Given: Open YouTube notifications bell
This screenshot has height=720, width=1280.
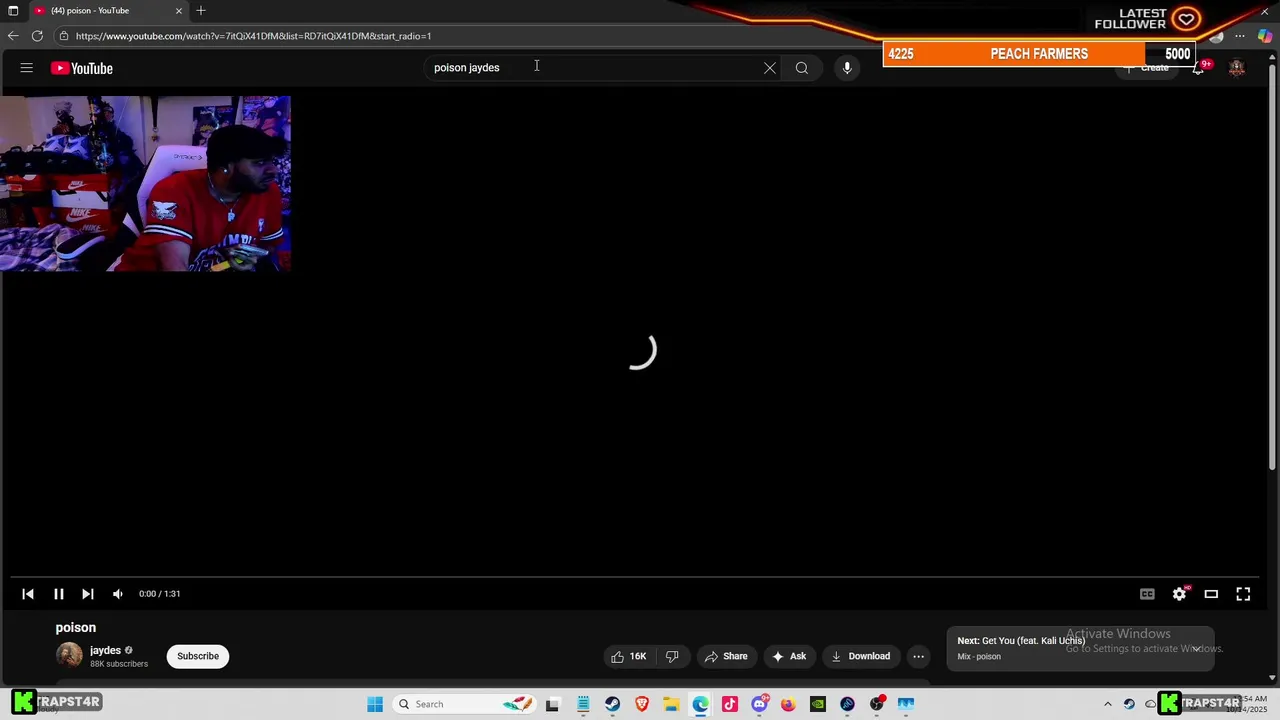Looking at the screenshot, I should coord(1198,68).
